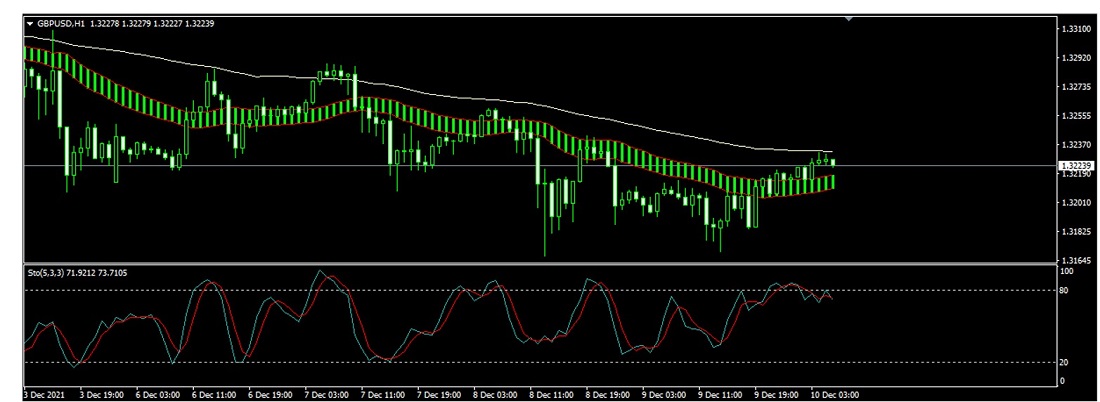The width and height of the screenshot is (1100, 402).
Task: Click the 10 Dec 03:00 time label
Action: pyautogui.click(x=835, y=394)
